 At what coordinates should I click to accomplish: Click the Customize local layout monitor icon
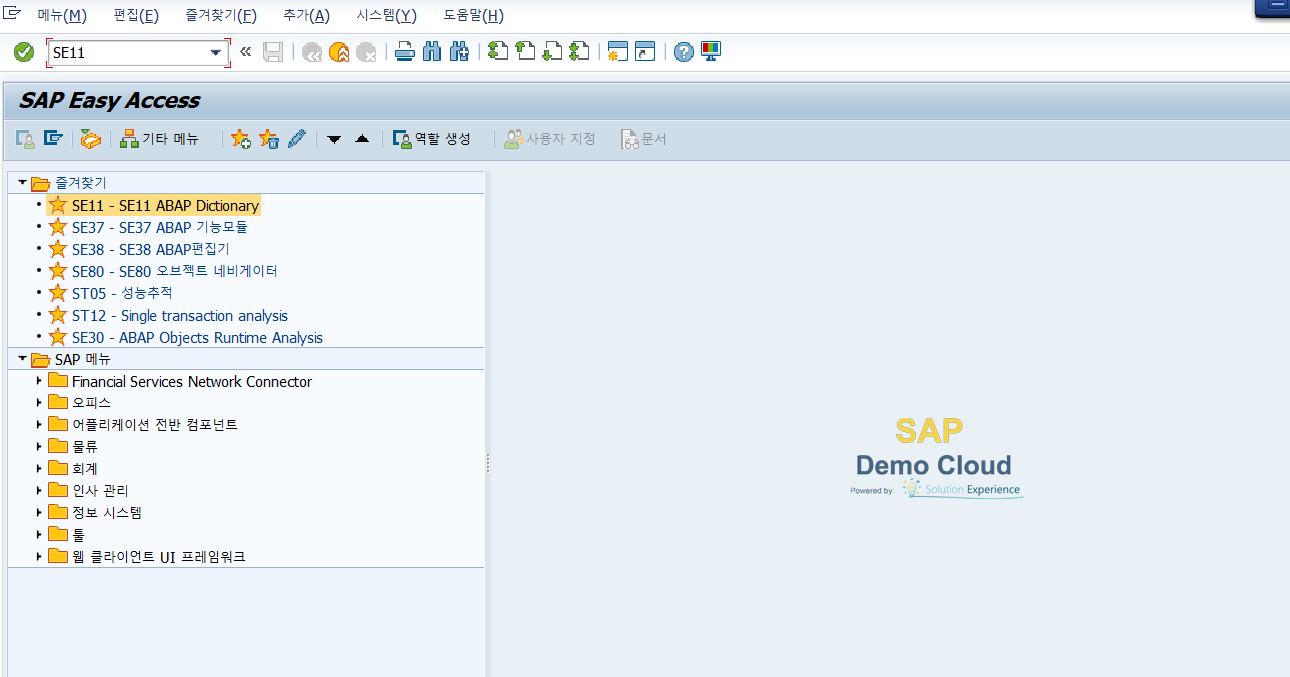pyautogui.click(x=710, y=52)
